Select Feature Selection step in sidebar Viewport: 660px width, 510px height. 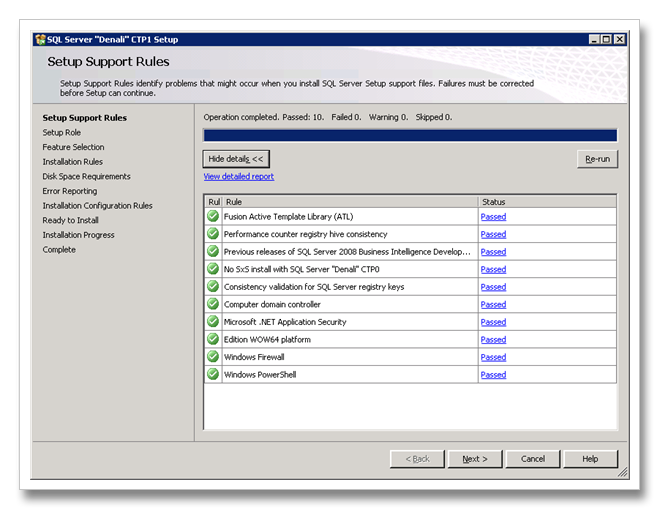tap(73, 147)
